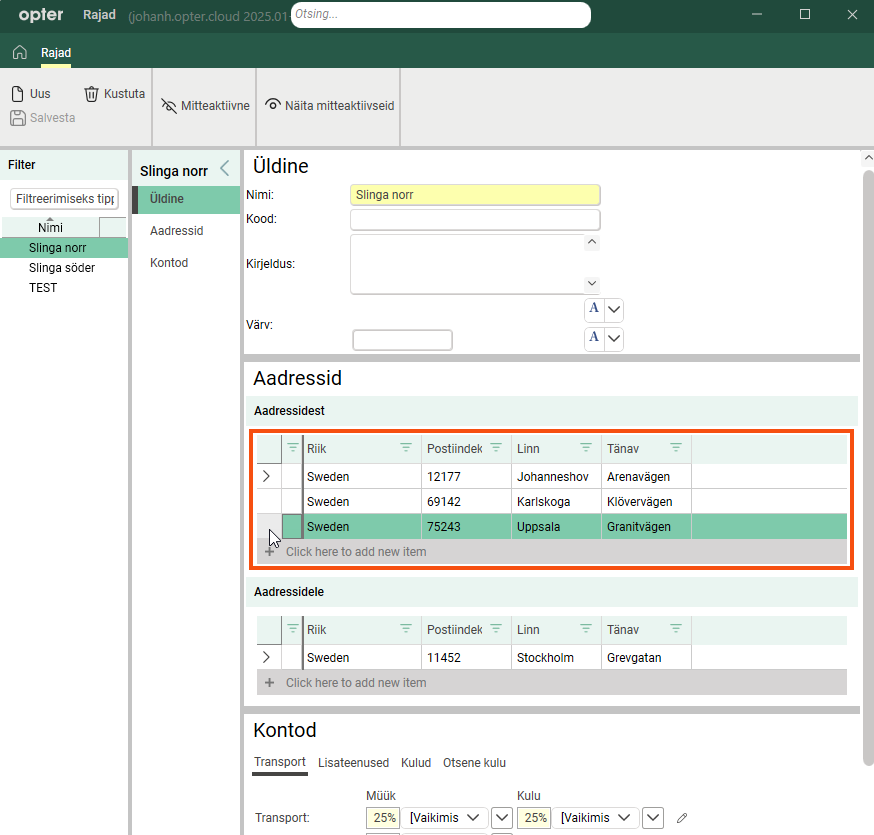Collapse the Slinga norr side panel chevron
The width and height of the screenshot is (874, 835).
(x=224, y=169)
